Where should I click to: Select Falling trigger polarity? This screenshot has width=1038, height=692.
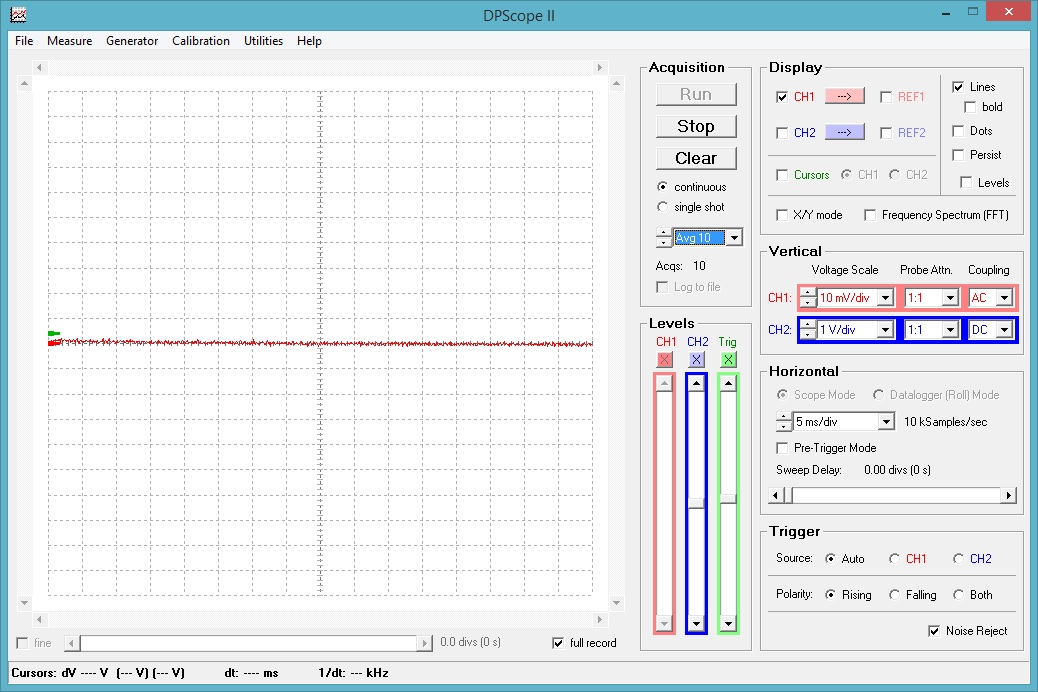click(x=894, y=595)
